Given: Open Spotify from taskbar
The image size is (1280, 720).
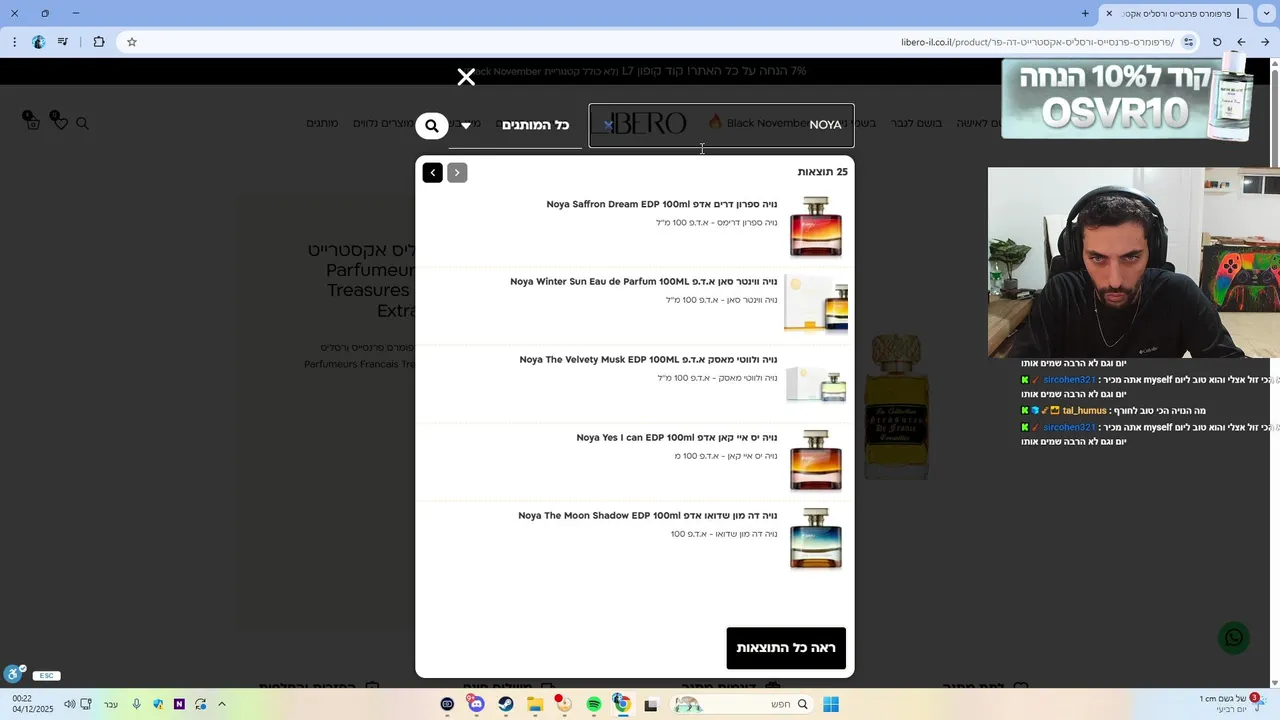Looking at the screenshot, I should [594, 704].
